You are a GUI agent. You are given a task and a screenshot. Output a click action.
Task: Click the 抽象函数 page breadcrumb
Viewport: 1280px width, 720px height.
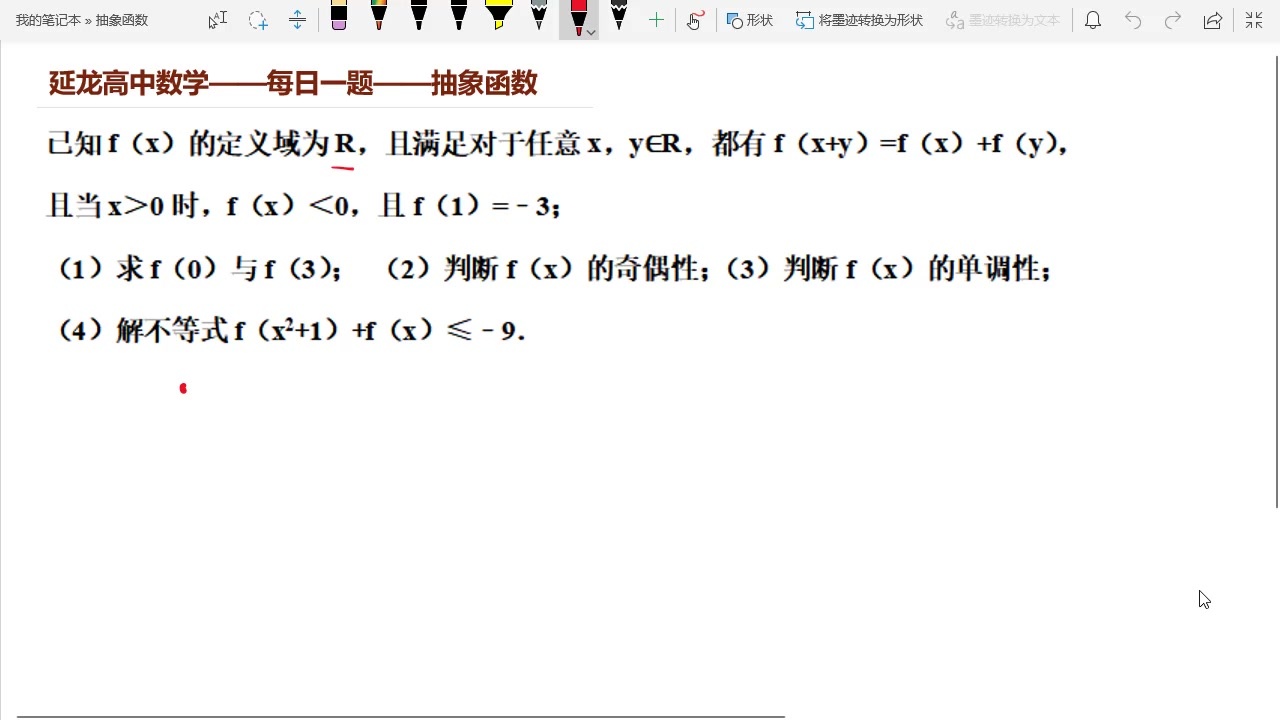tap(122, 20)
